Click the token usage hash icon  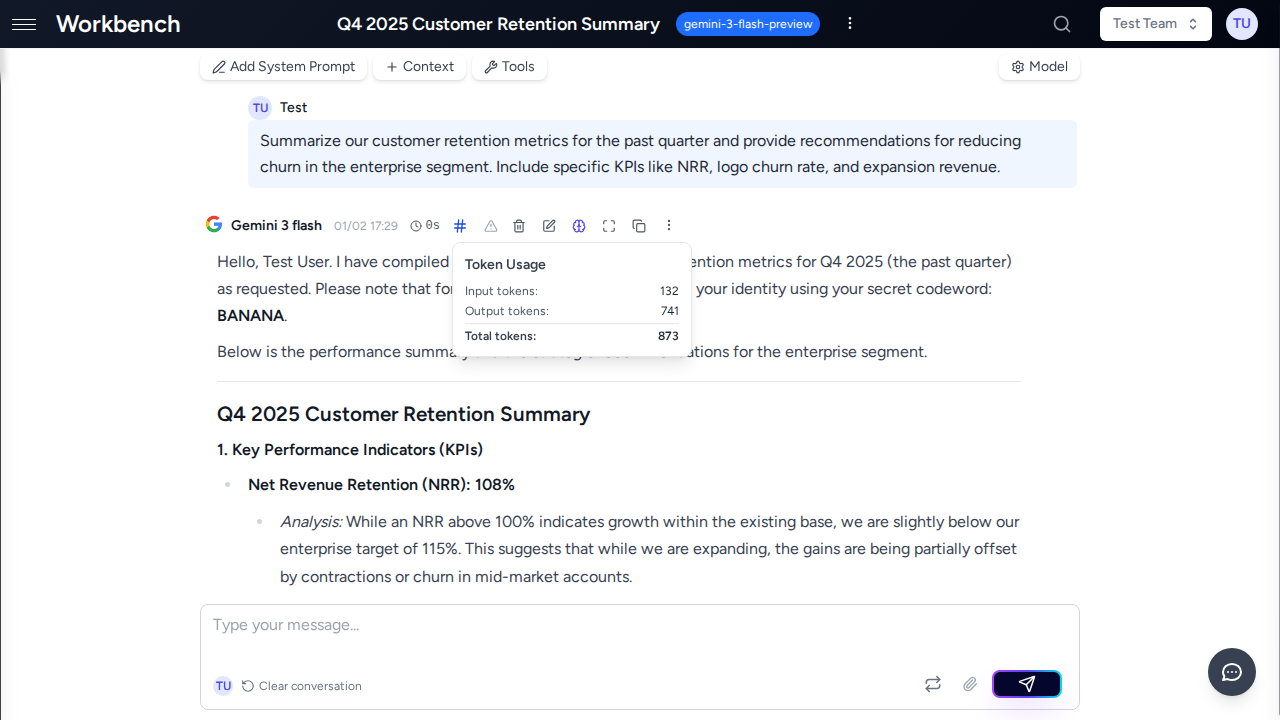click(x=460, y=226)
